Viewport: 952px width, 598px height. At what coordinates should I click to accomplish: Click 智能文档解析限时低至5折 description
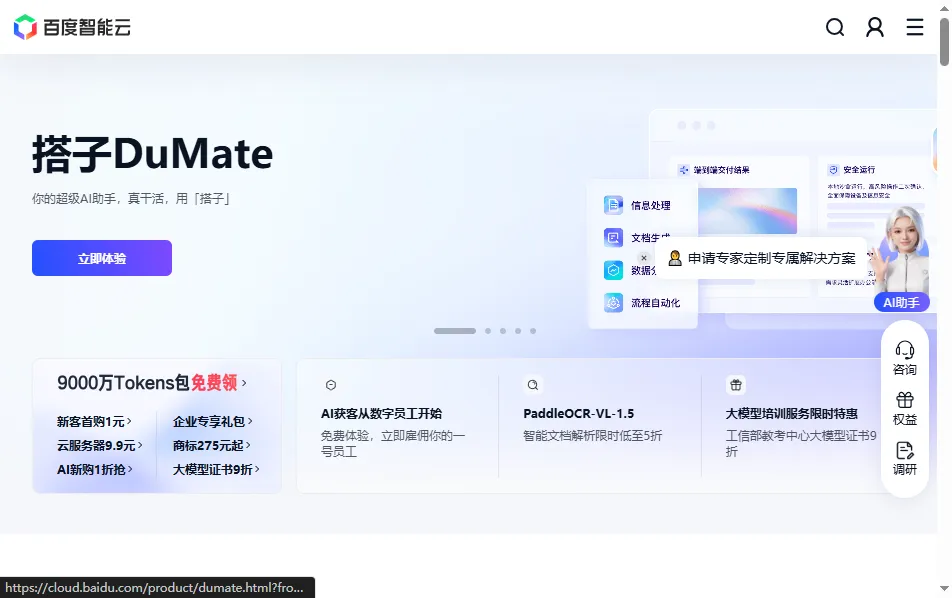(593, 435)
